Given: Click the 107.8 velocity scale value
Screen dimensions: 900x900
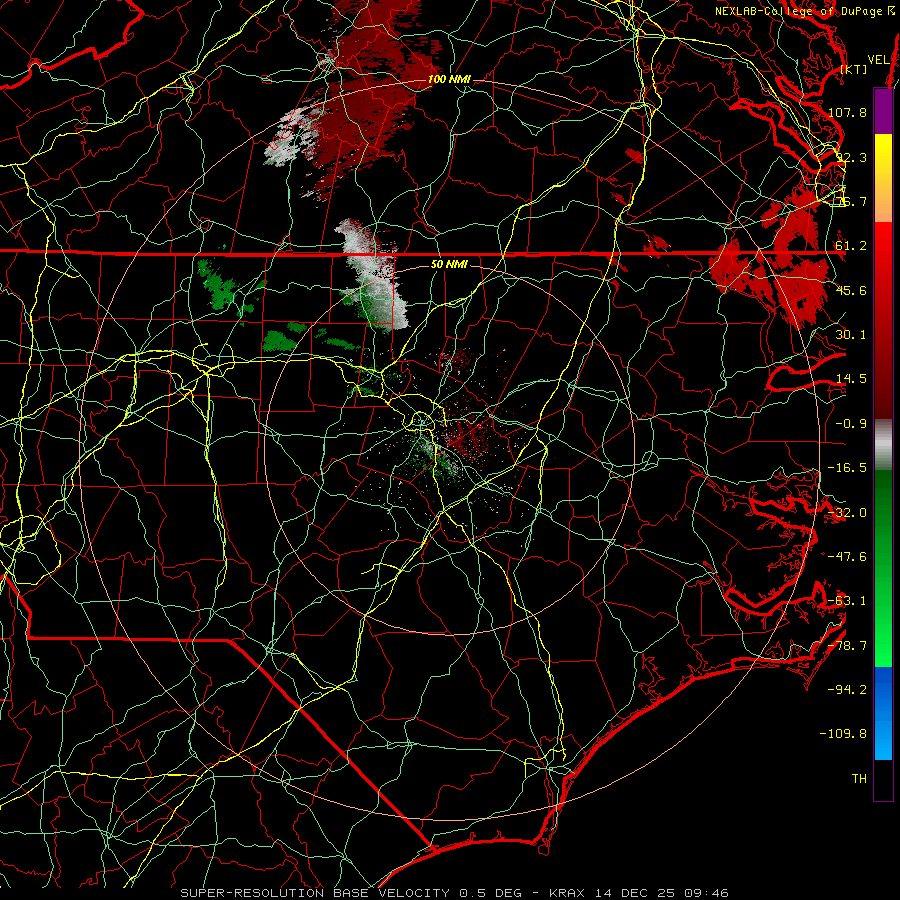Looking at the screenshot, I should (847, 112).
